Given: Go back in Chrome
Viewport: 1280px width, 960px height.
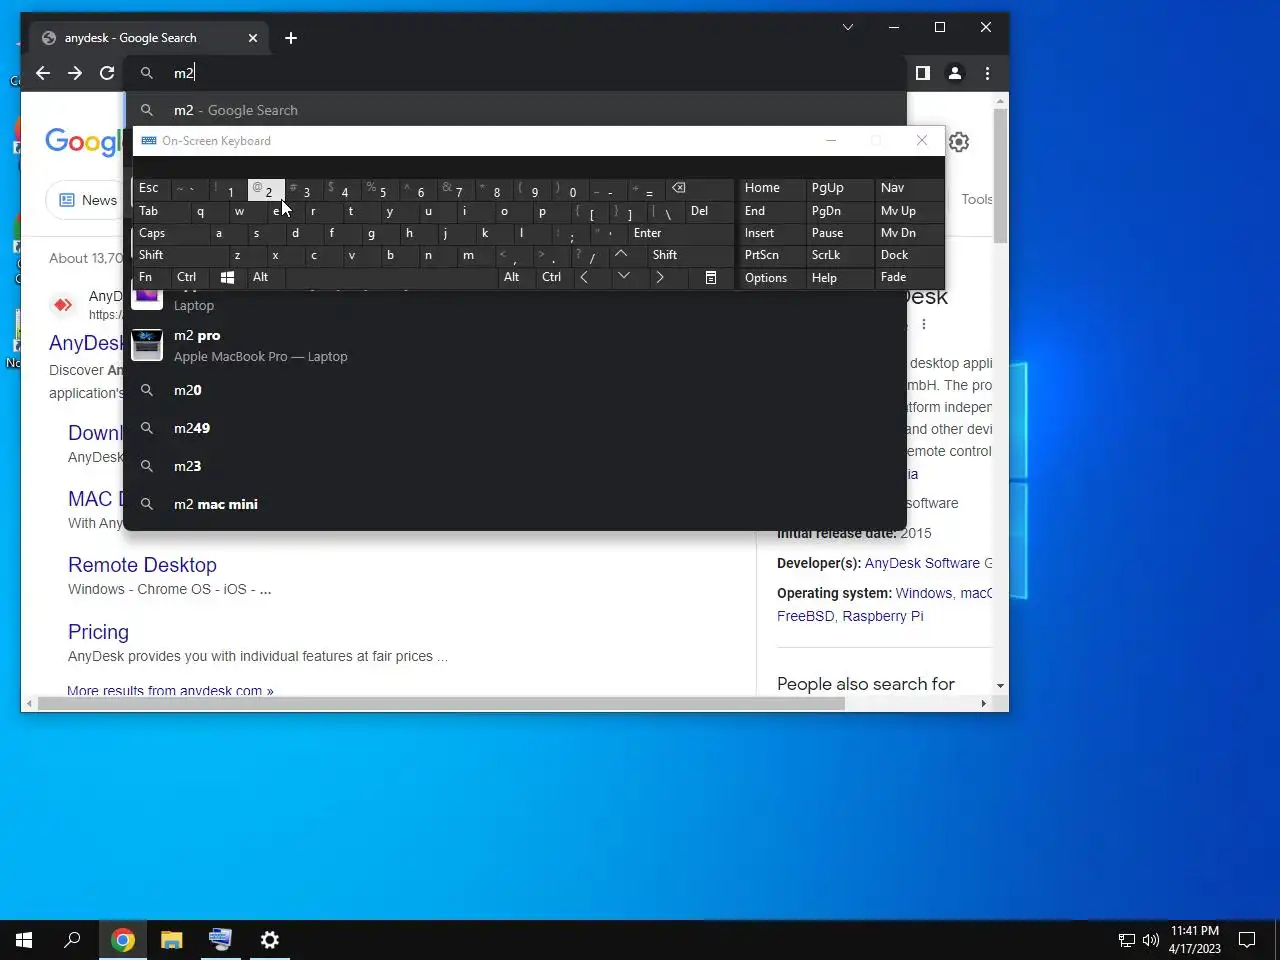Looking at the screenshot, I should point(42,73).
